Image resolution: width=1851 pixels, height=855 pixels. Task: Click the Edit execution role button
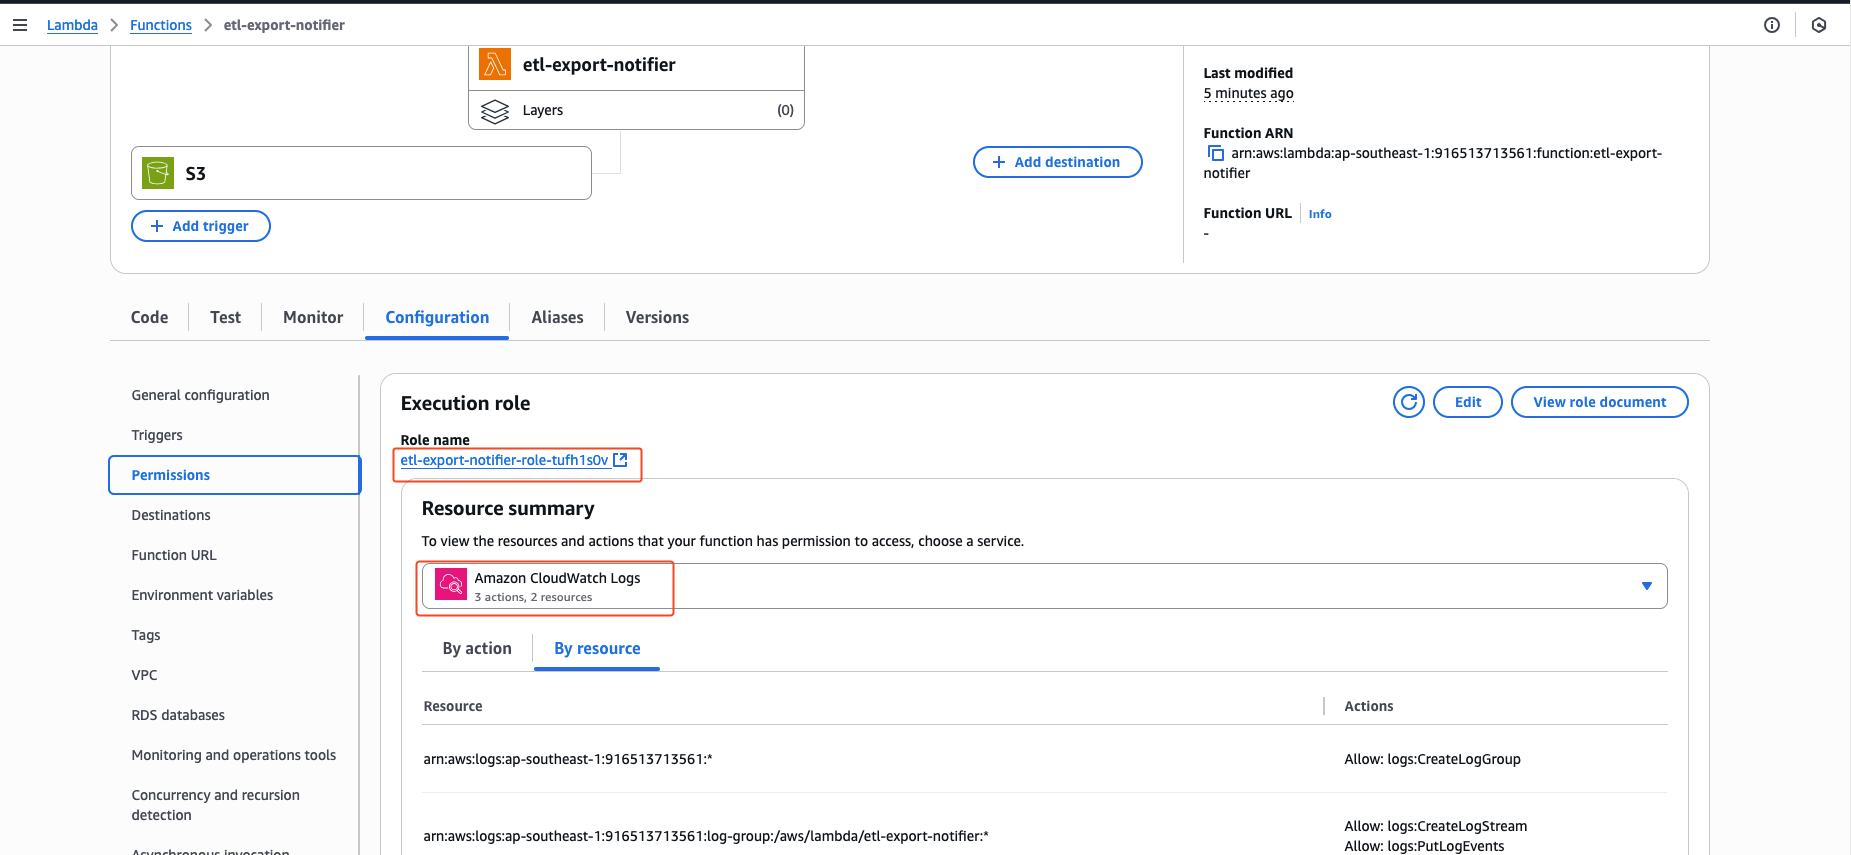pyautogui.click(x=1468, y=402)
